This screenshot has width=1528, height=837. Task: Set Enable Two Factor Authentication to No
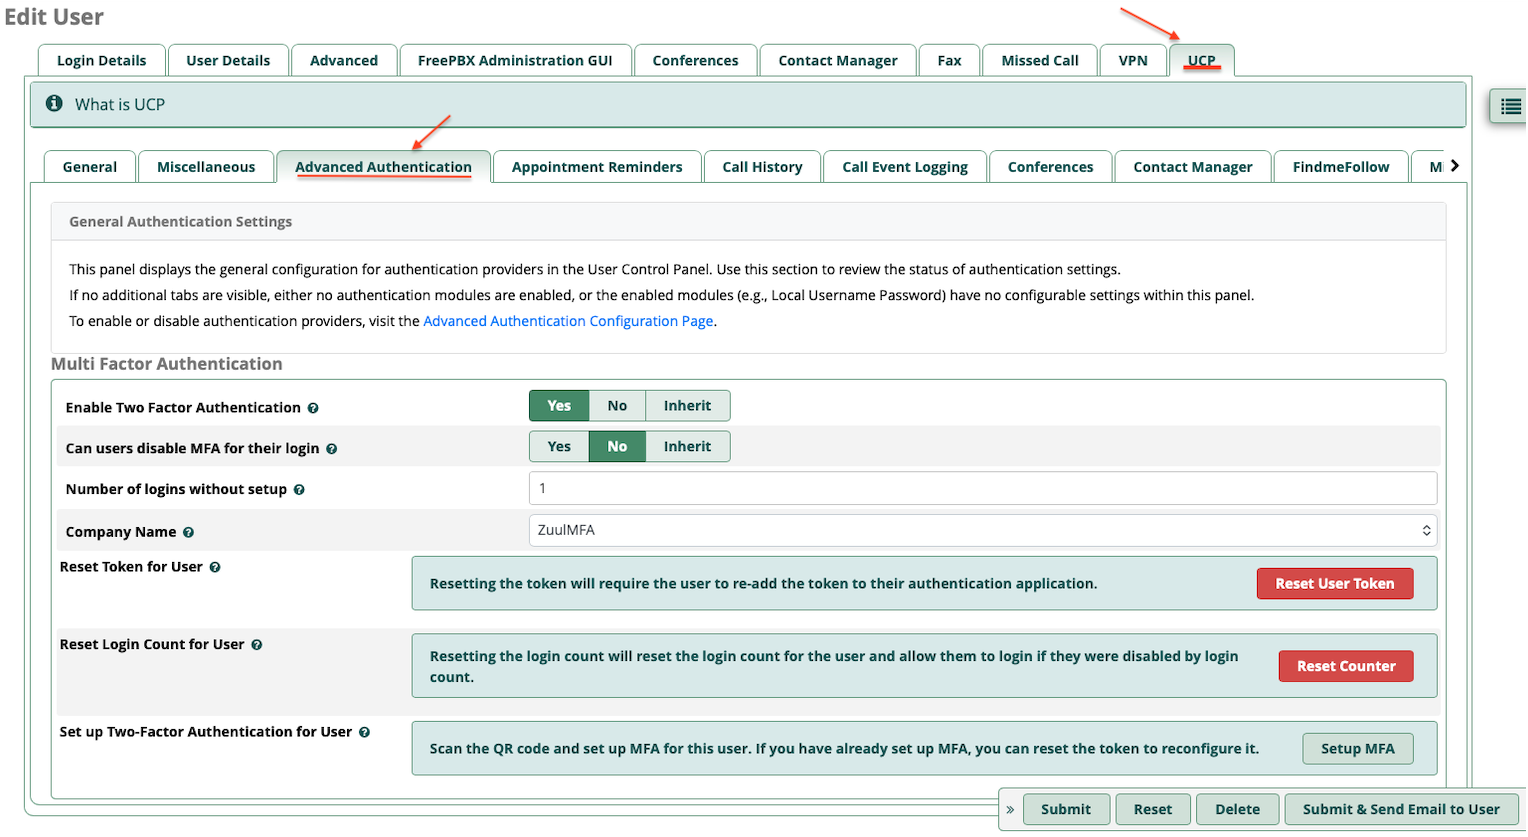[x=617, y=406]
